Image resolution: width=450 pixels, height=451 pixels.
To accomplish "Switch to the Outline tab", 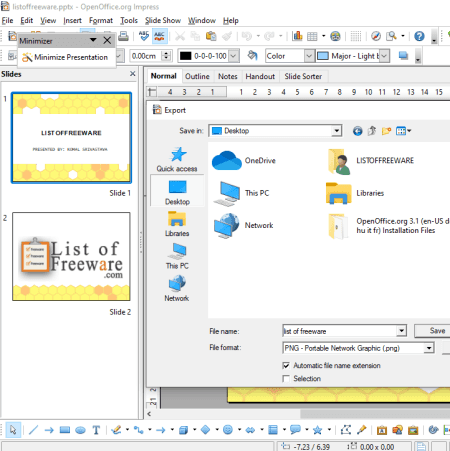I will point(197,76).
